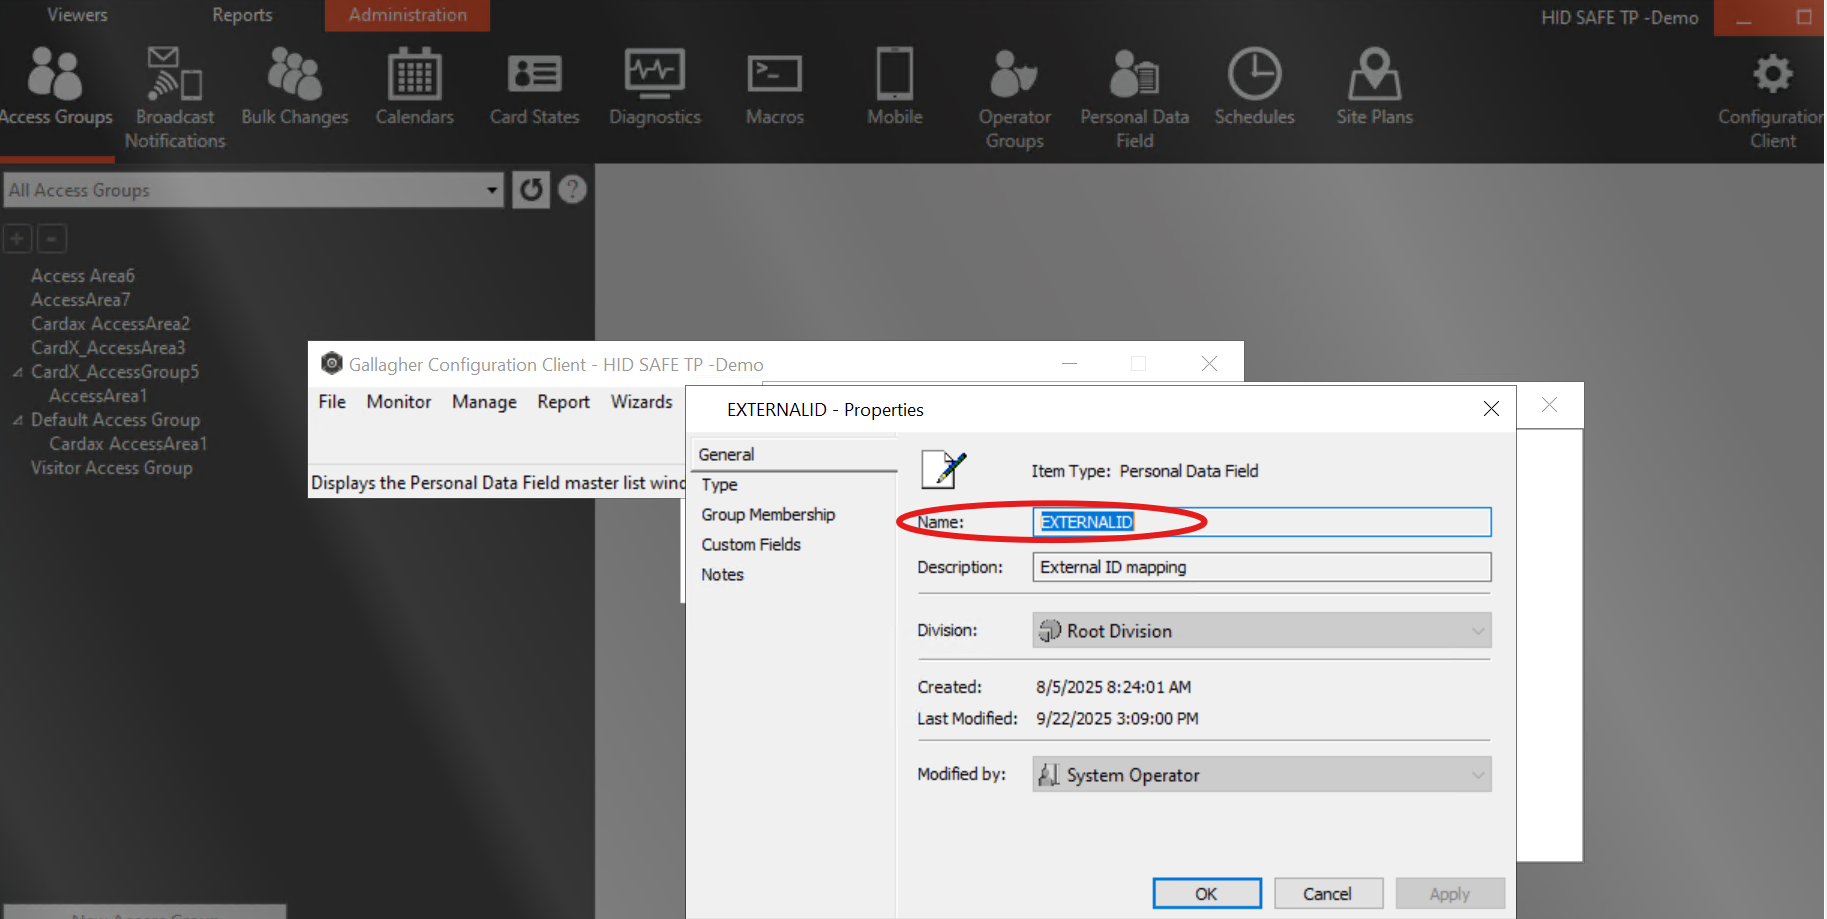Click the Gallagher Configuration Client title icon
Screen dimensions: 1827x919
(x=331, y=363)
